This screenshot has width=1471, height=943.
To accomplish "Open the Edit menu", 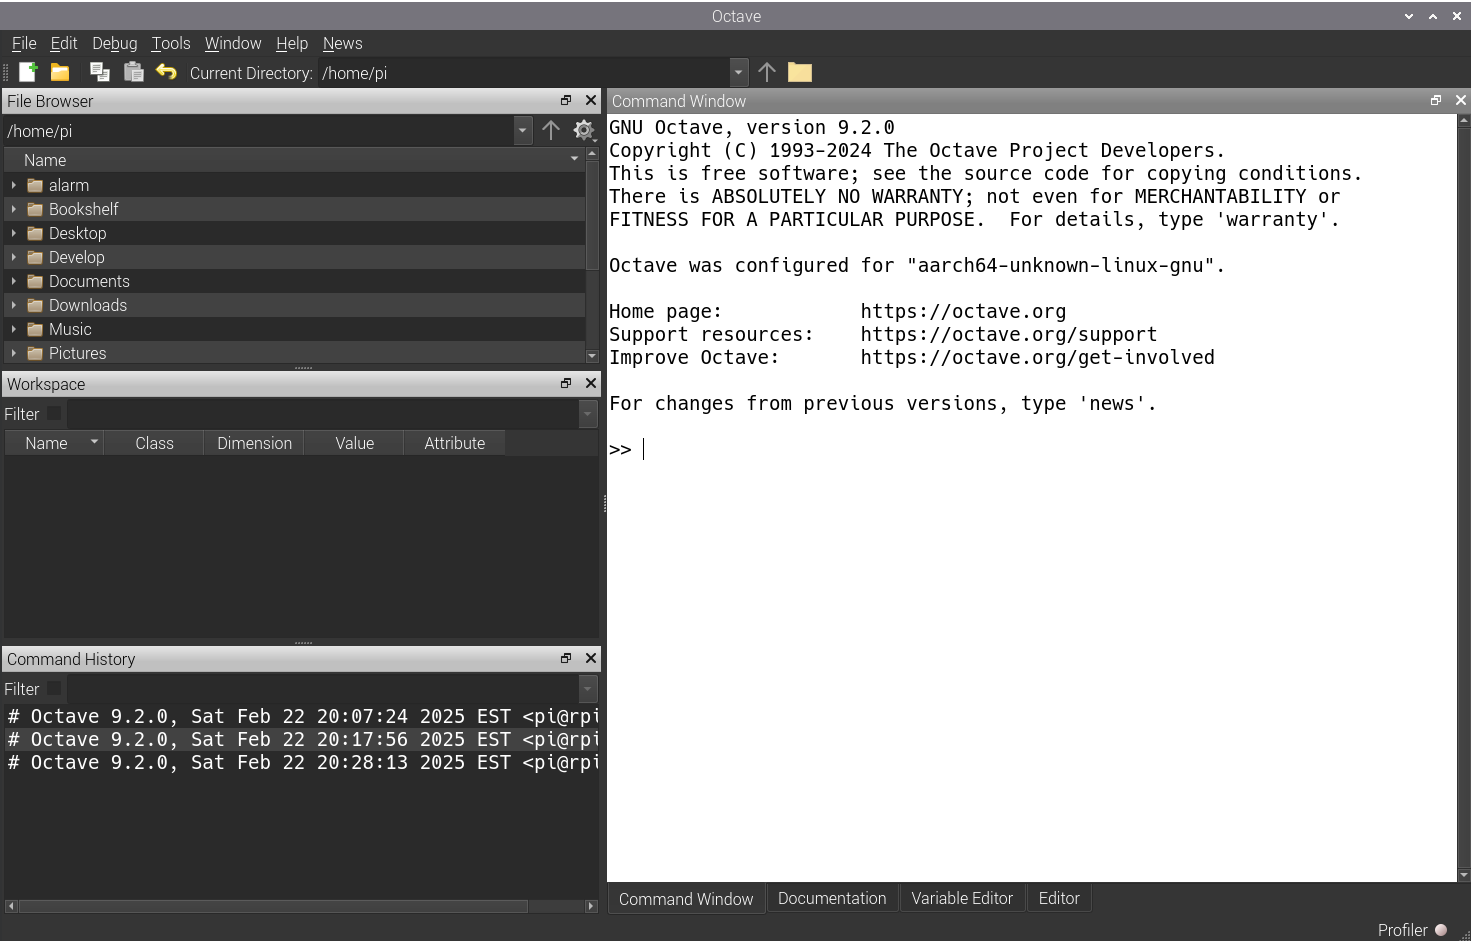I will [64, 43].
